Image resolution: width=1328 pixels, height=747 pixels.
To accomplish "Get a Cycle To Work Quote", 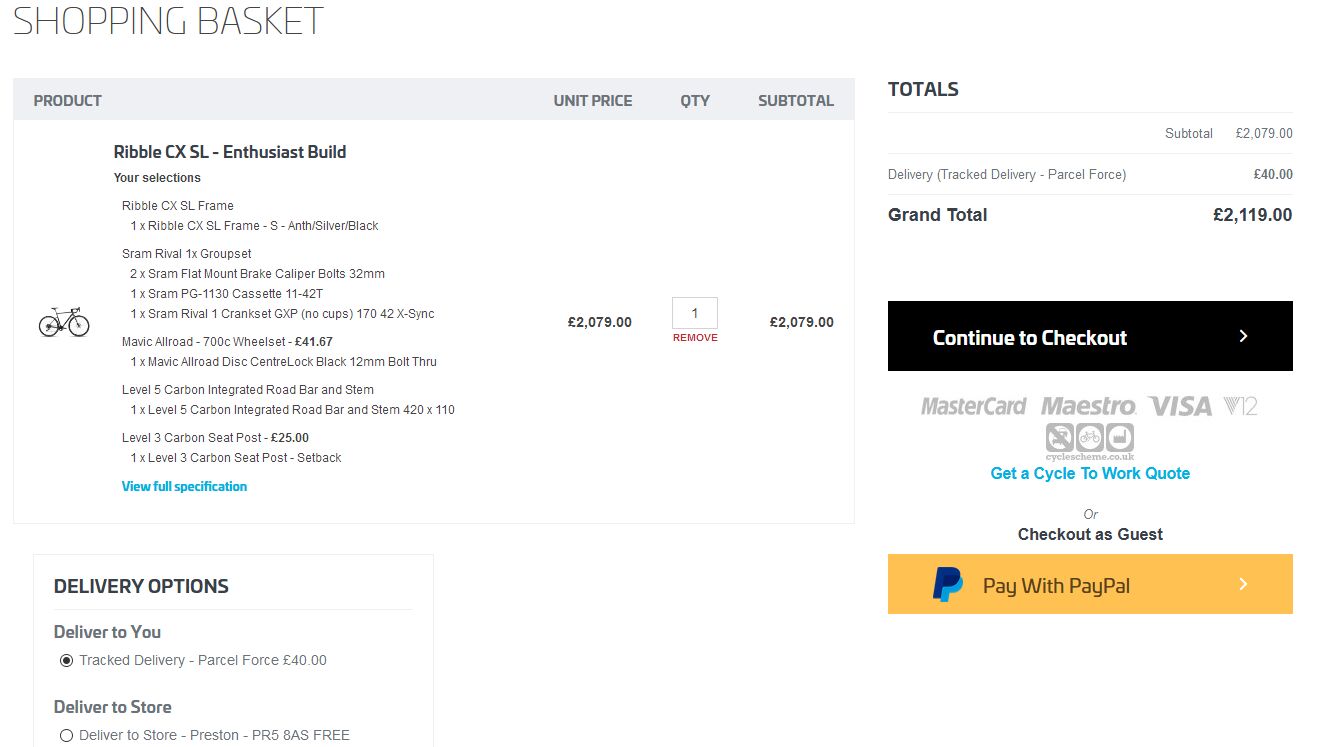I will pos(1090,473).
